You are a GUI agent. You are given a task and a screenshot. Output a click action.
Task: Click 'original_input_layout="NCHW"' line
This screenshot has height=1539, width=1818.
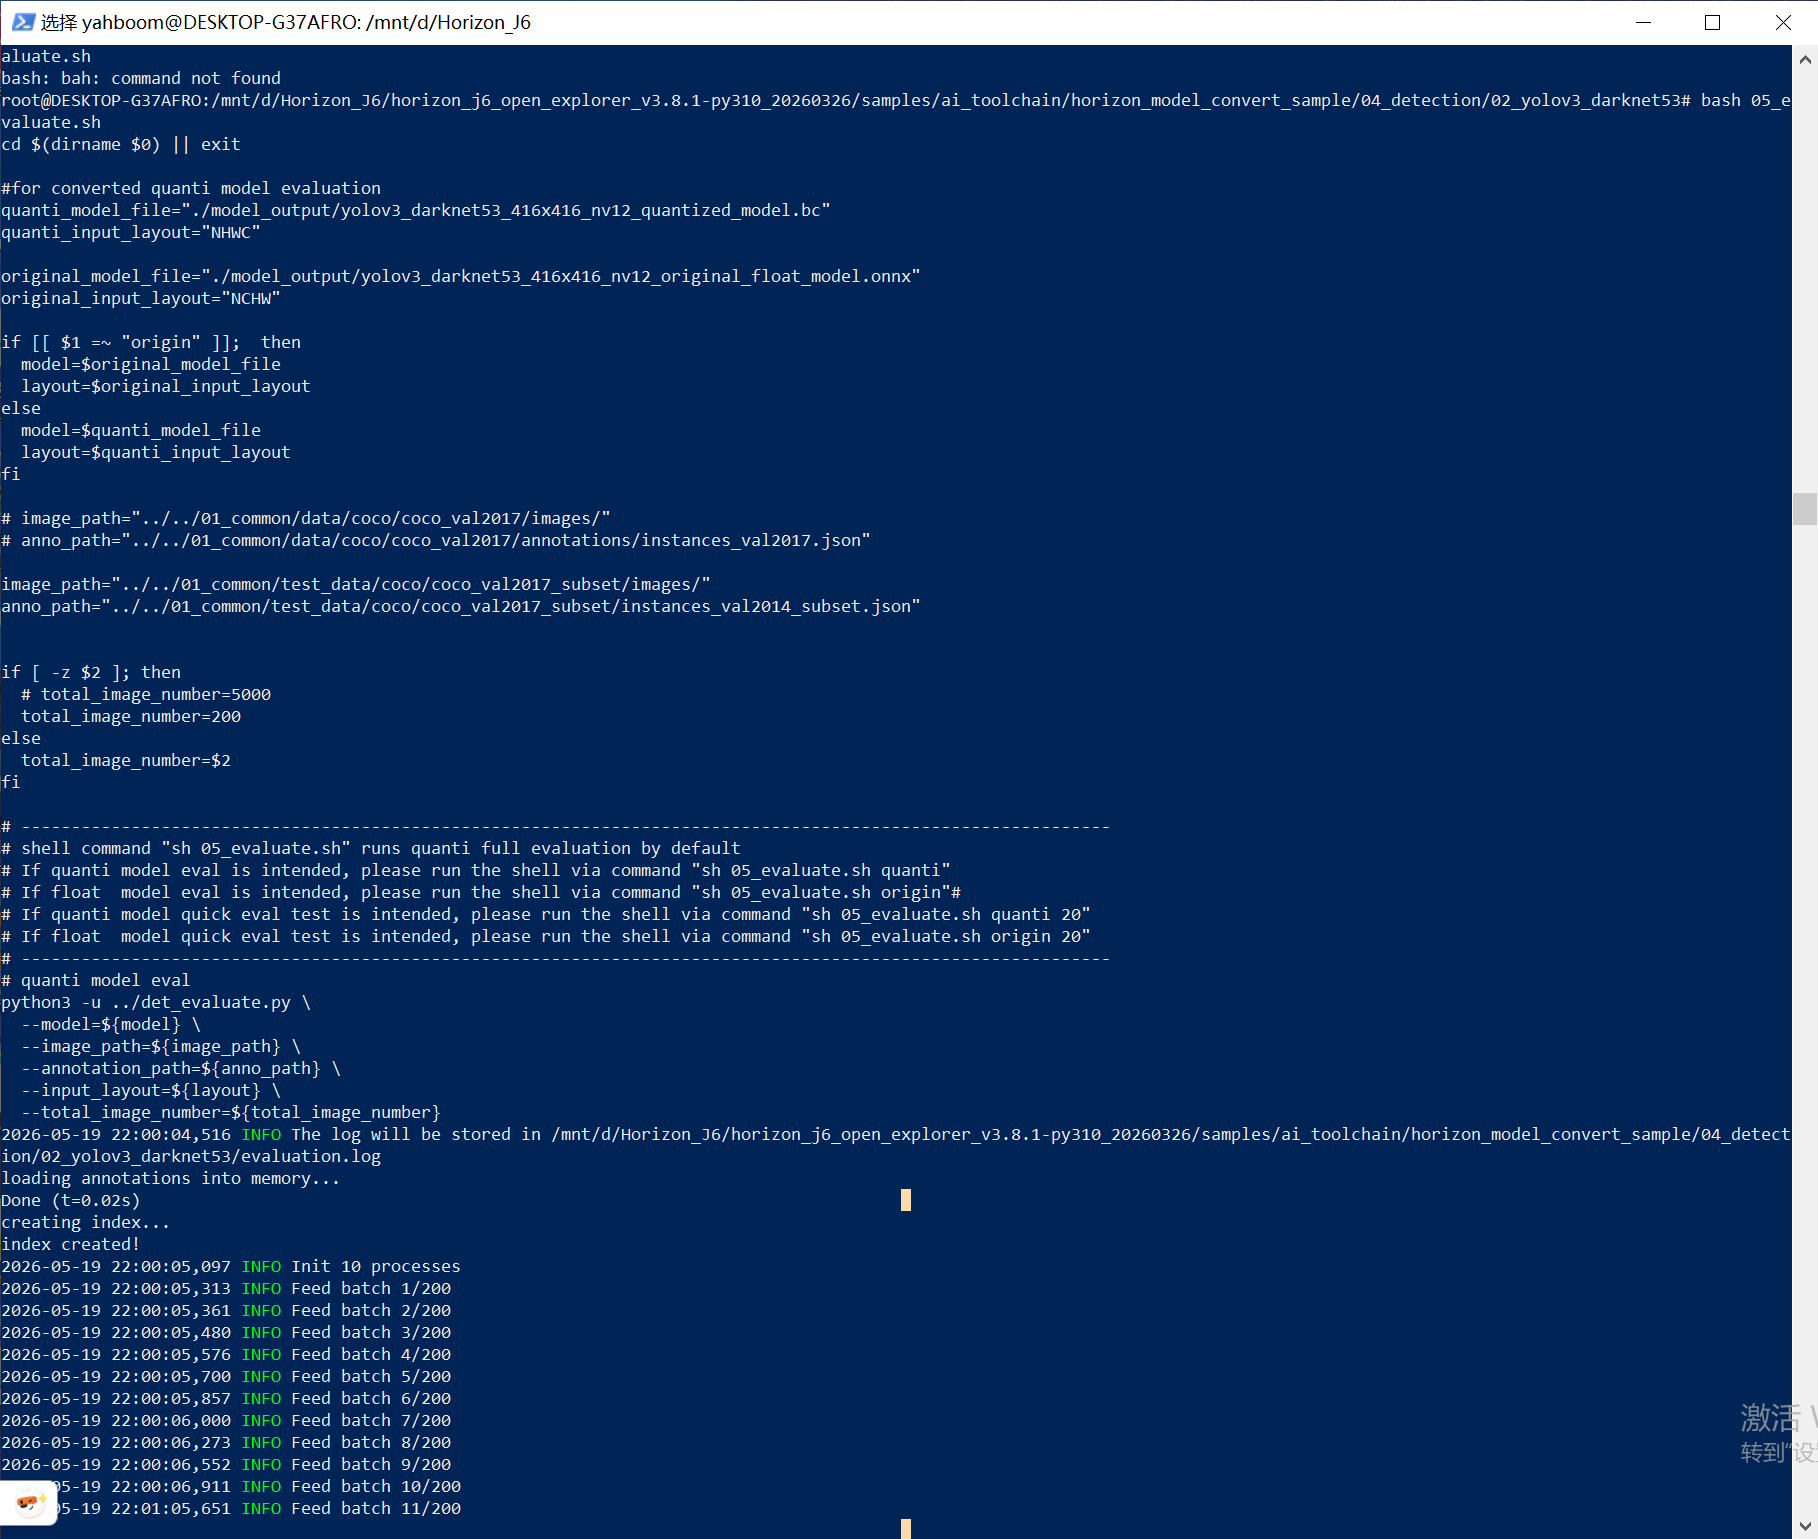[x=141, y=298]
